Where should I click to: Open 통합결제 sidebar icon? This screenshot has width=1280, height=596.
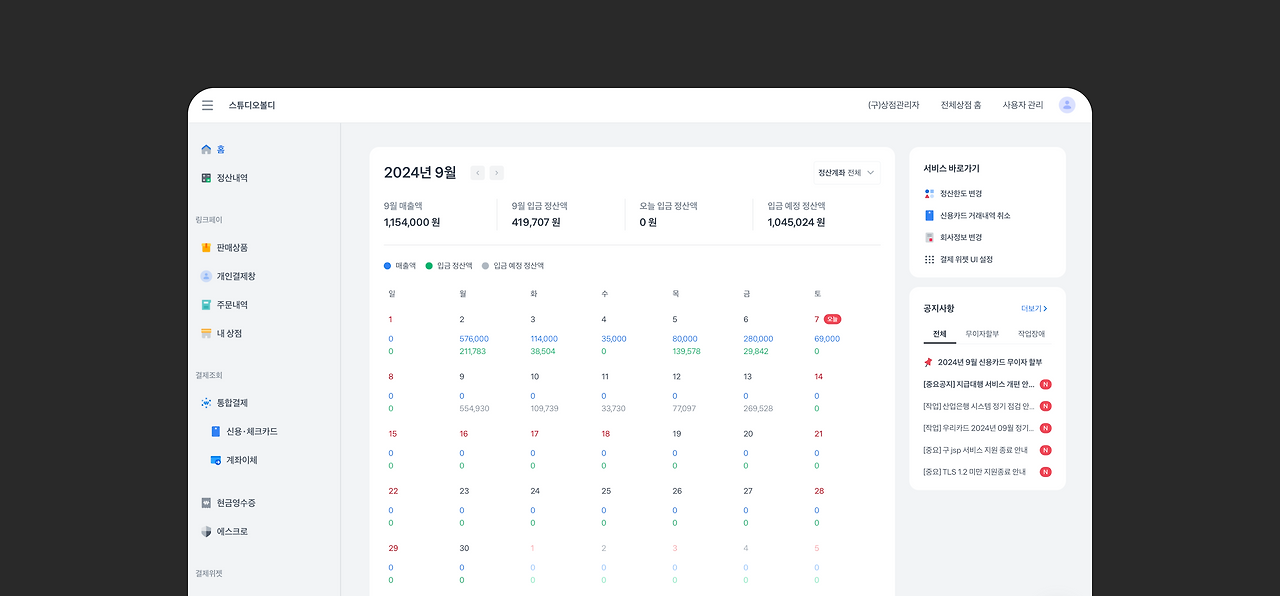(x=206, y=403)
